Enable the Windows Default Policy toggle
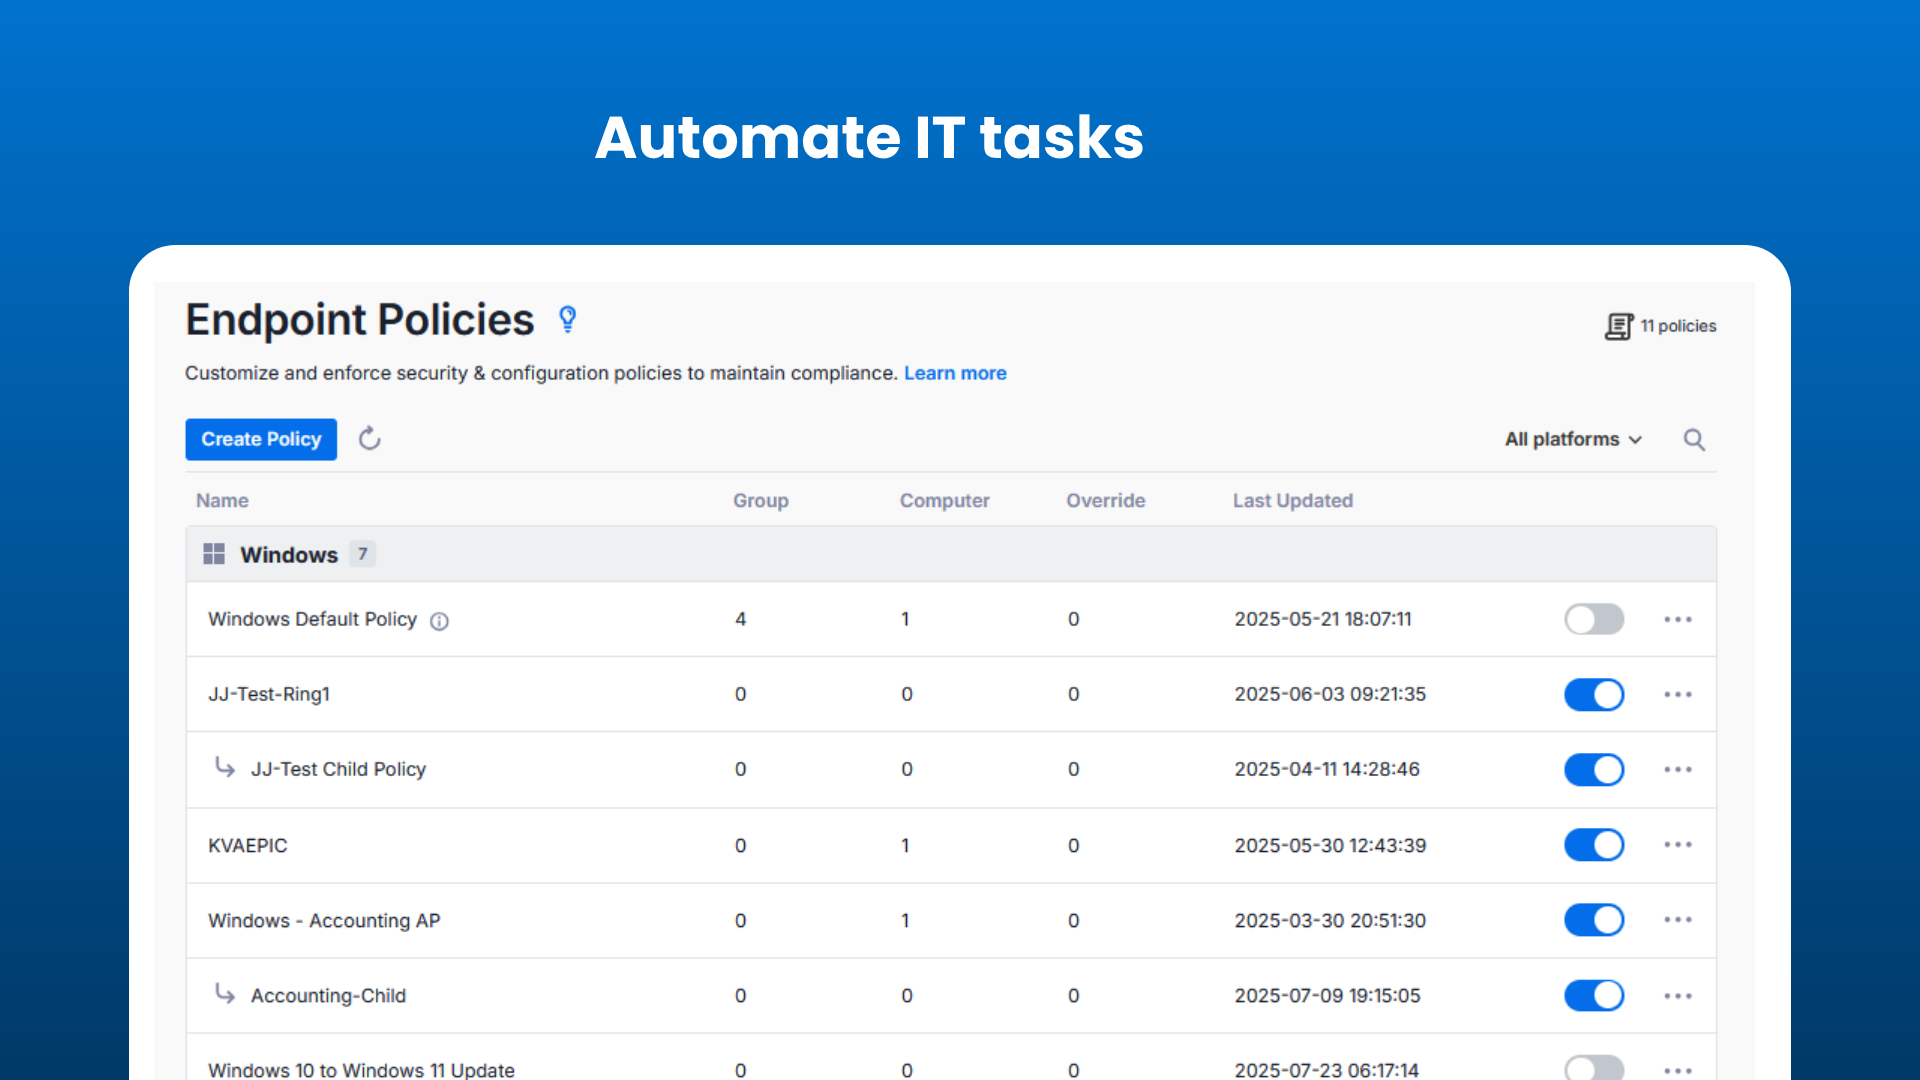Screen dimensions: 1920x1080 coord(1594,619)
